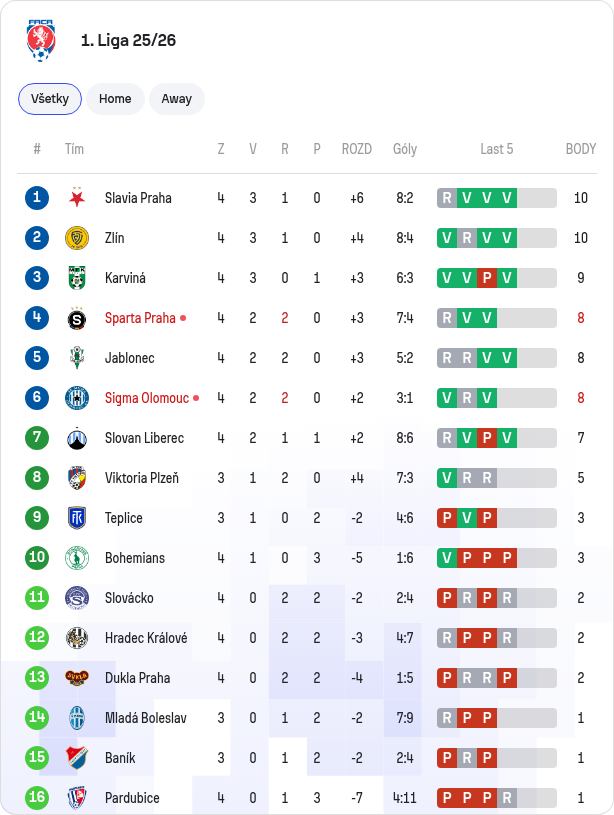
Task: Switch to the Away tab
Action: tap(177, 99)
